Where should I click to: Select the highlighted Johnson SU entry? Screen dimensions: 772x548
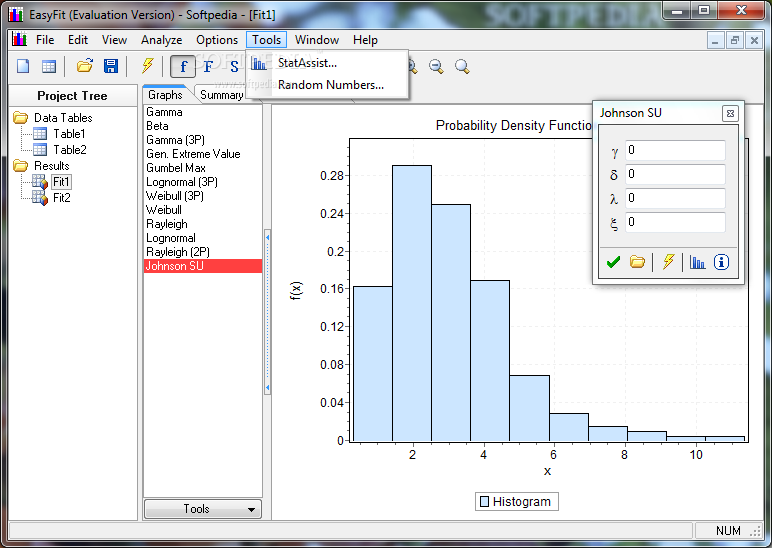click(x=202, y=266)
